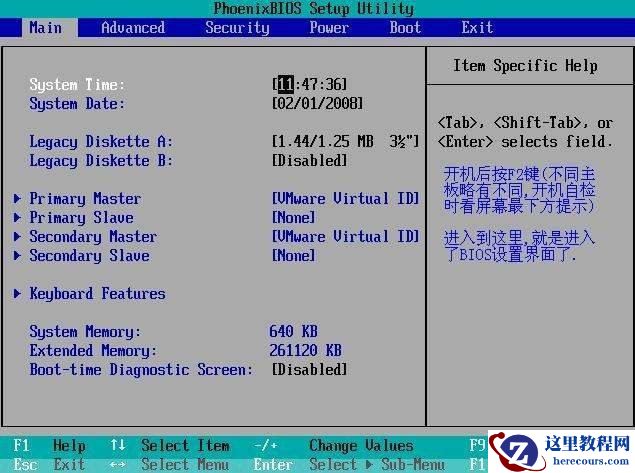Select the Primary Master entry
The width and height of the screenshot is (635, 473).
point(85,199)
